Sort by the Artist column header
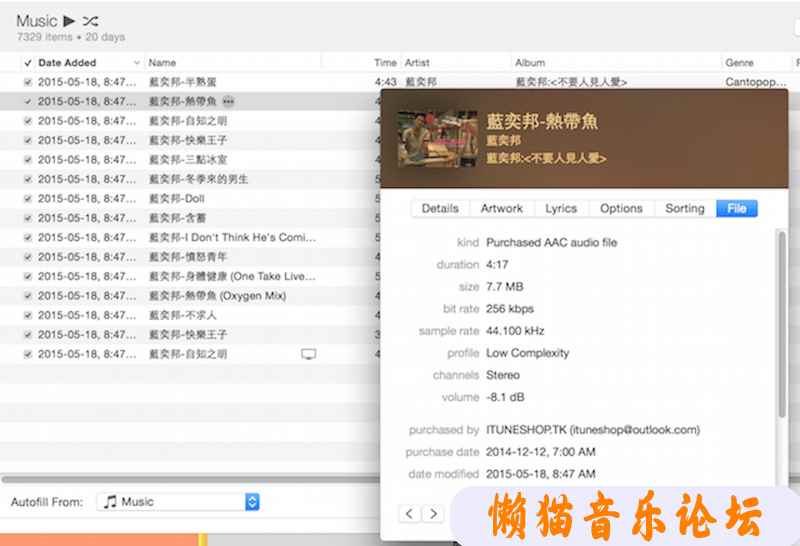The image size is (800, 546). point(417,63)
